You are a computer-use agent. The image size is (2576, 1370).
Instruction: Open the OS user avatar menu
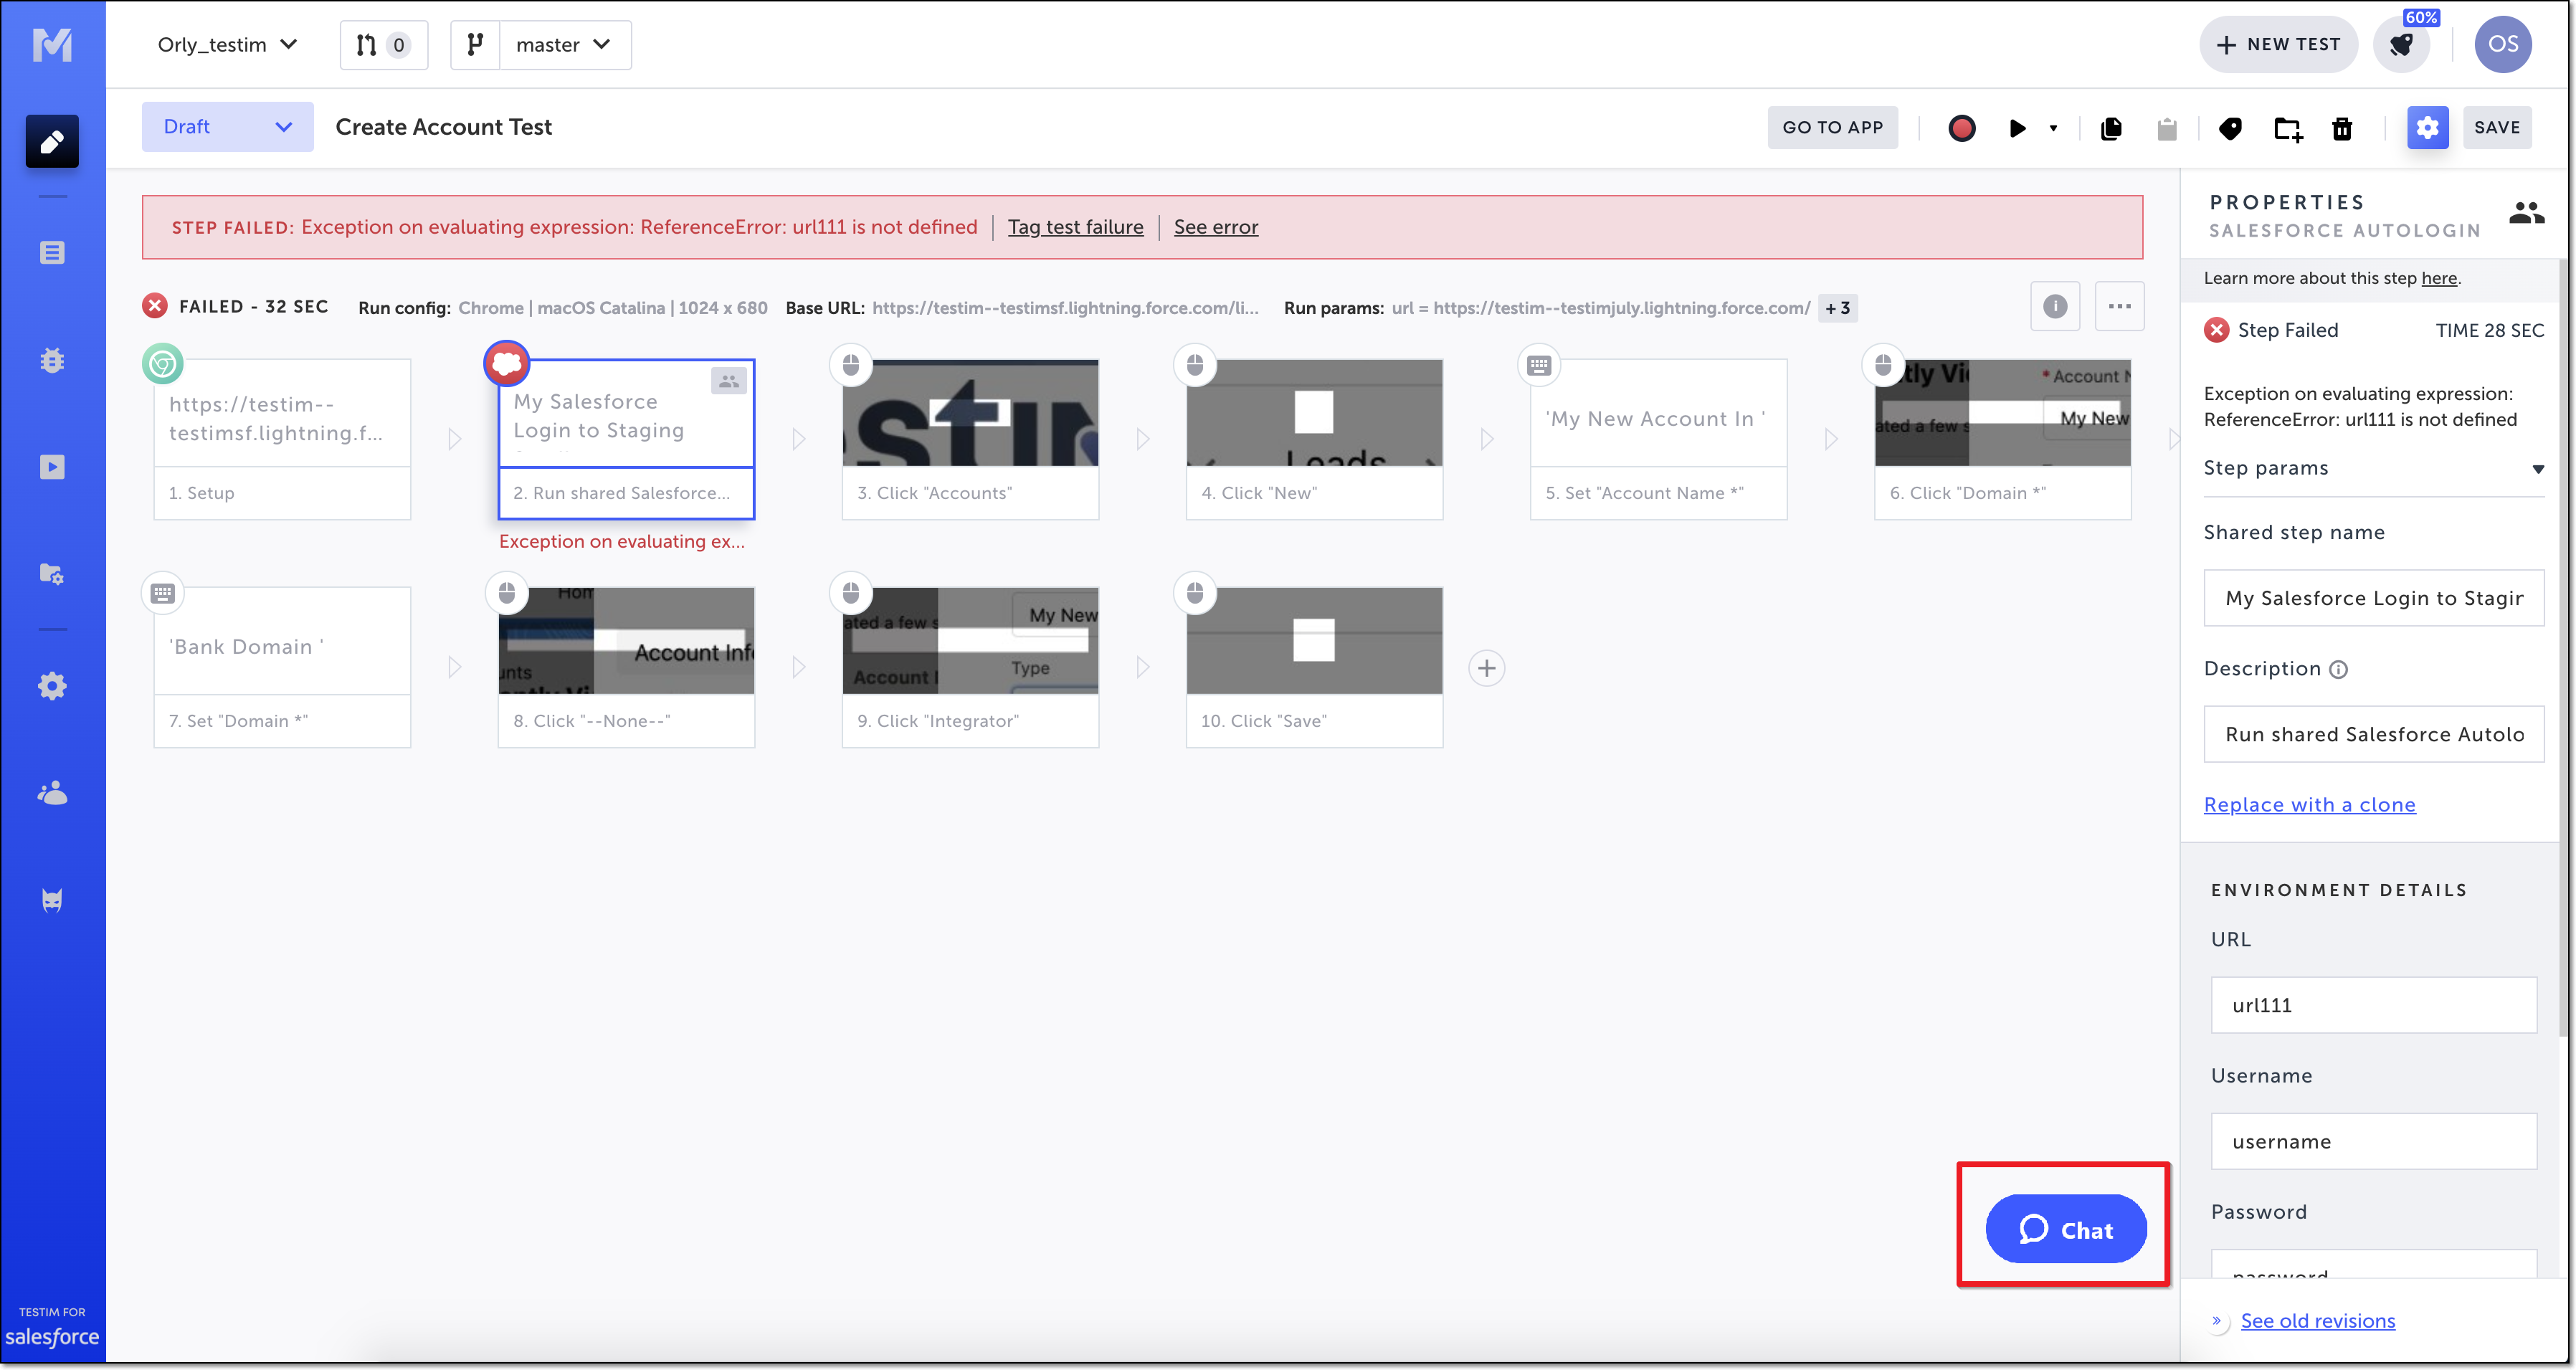click(2503, 44)
